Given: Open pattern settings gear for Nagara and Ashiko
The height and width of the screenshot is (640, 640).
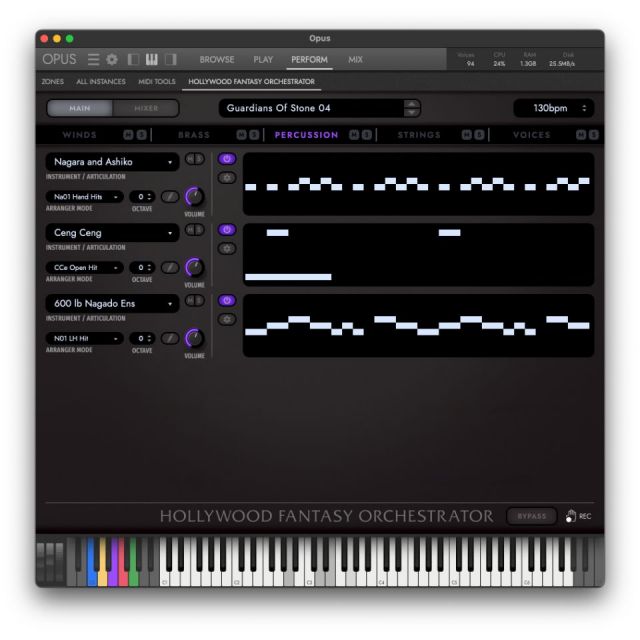Looking at the screenshot, I should [227, 178].
